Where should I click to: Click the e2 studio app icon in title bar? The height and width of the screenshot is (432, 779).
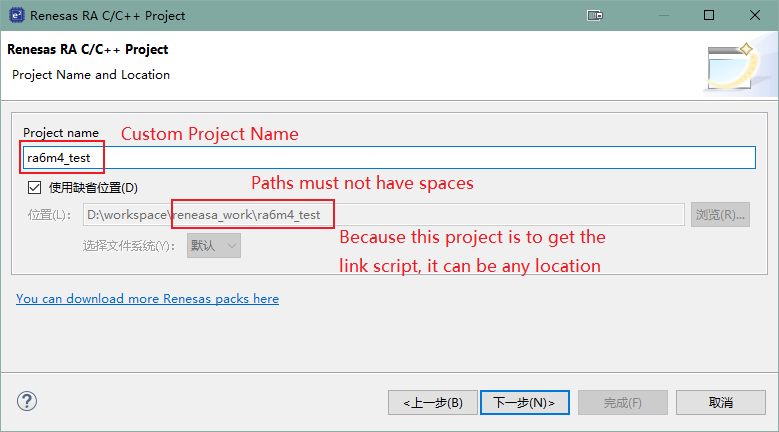click(15, 16)
